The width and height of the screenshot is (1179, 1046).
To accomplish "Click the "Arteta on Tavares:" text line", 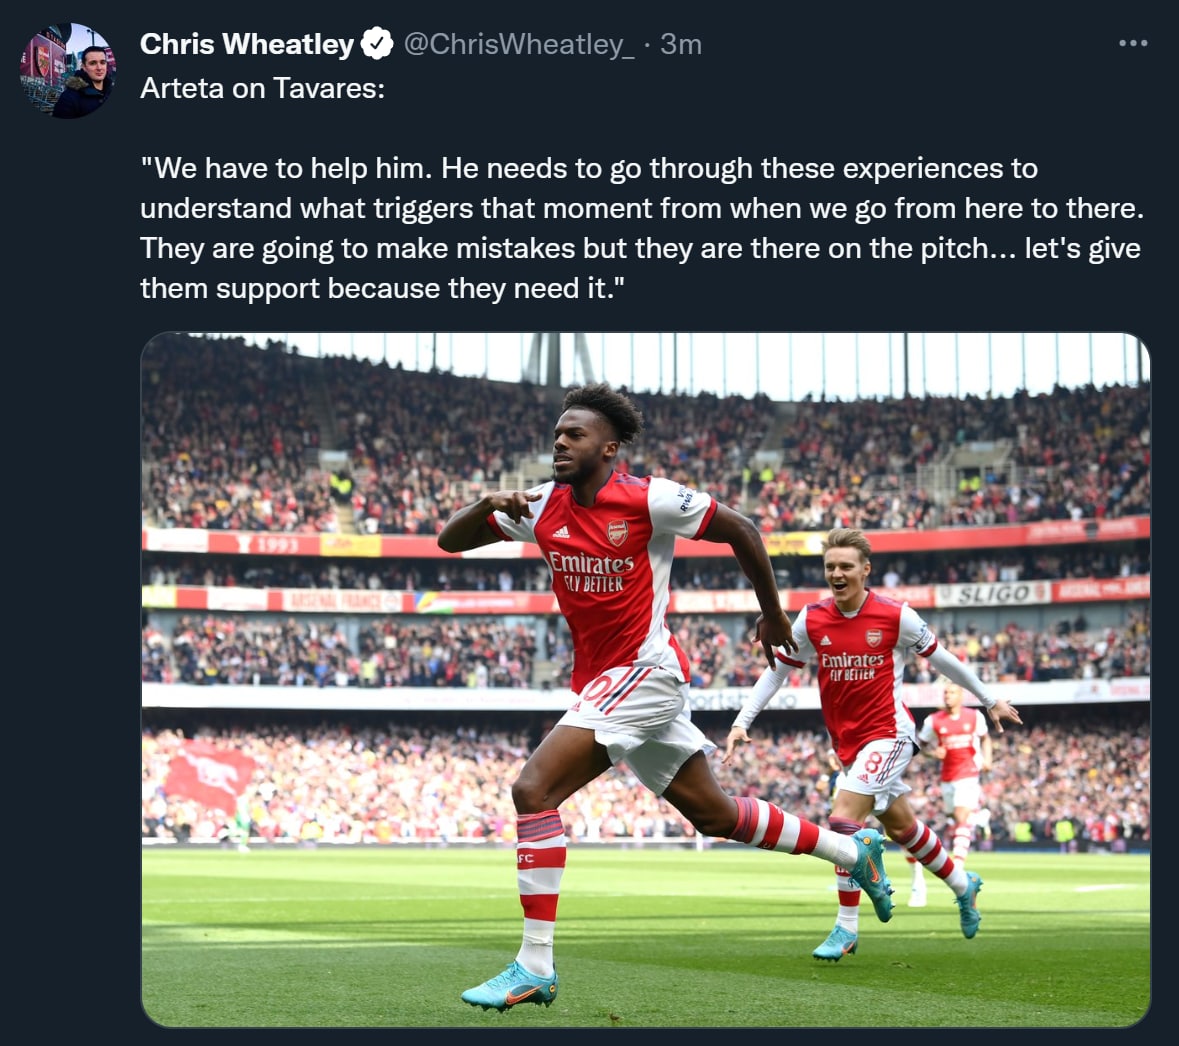I will [x=262, y=88].
